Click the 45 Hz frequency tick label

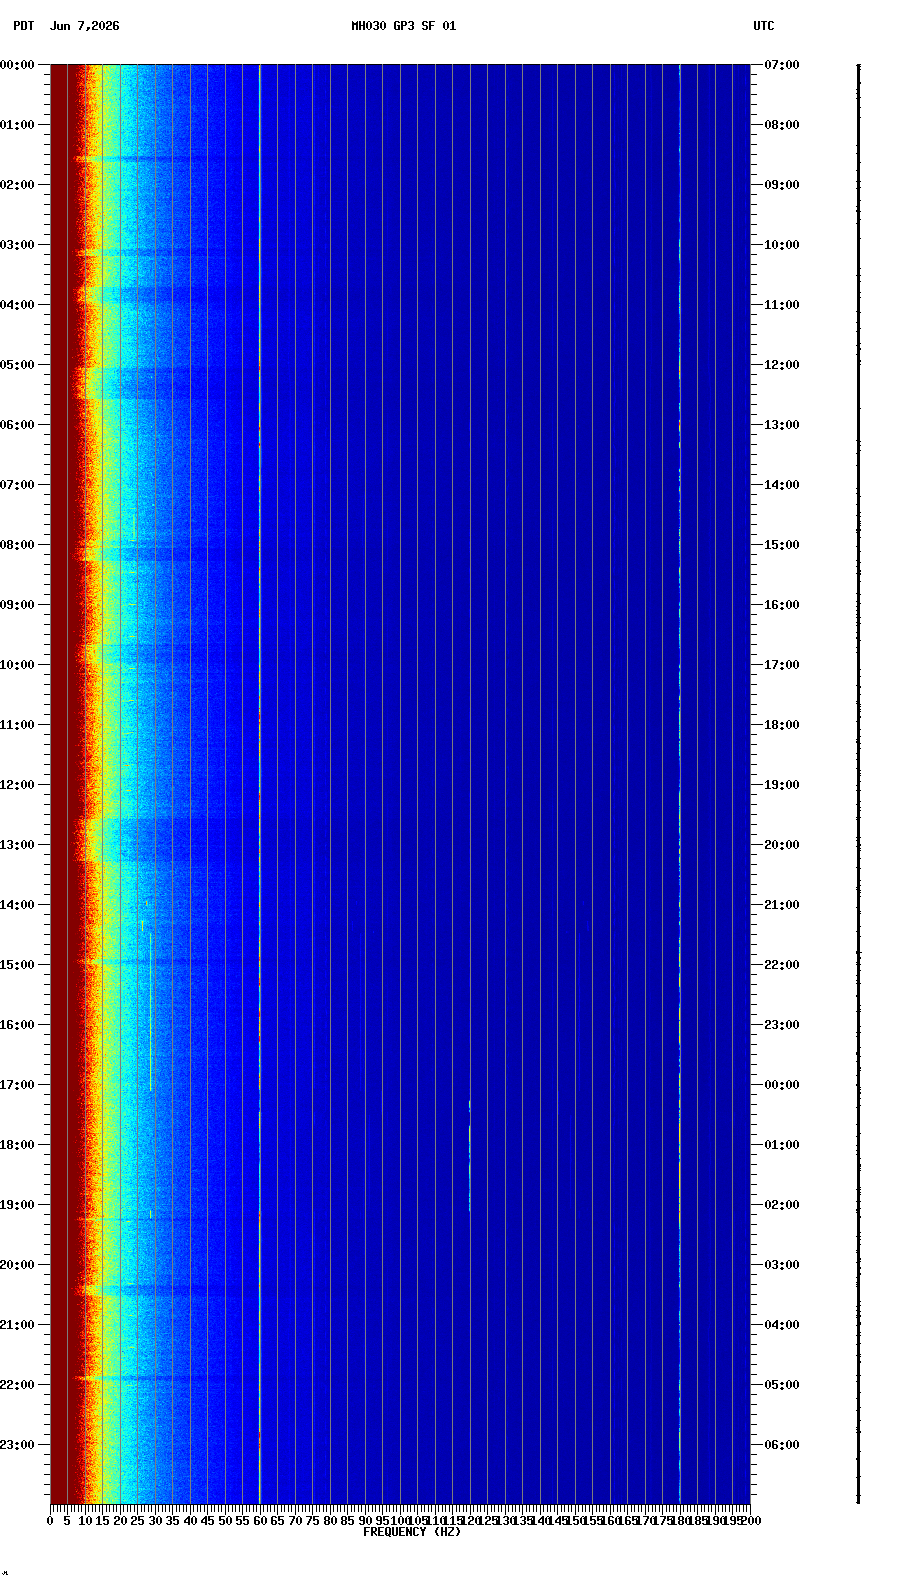point(207,1521)
